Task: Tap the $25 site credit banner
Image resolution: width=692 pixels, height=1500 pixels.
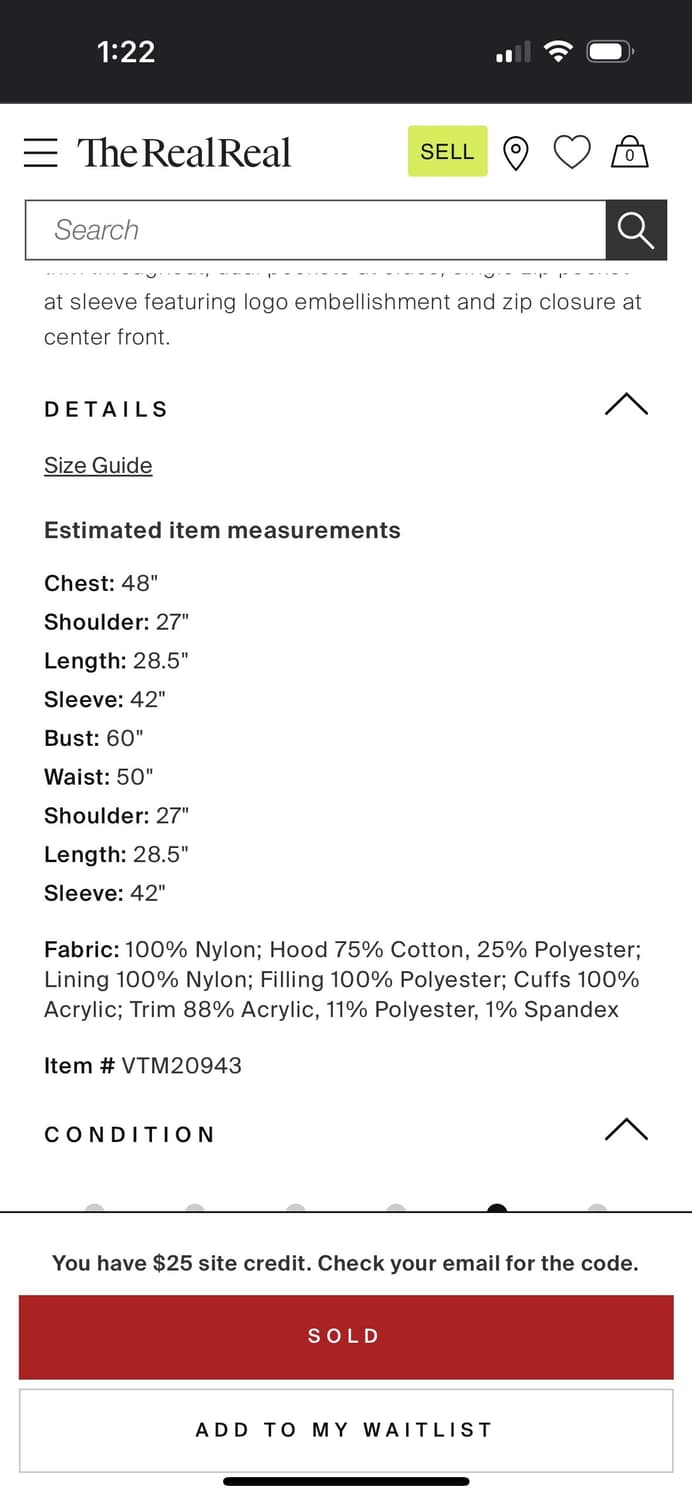Action: click(x=345, y=1263)
